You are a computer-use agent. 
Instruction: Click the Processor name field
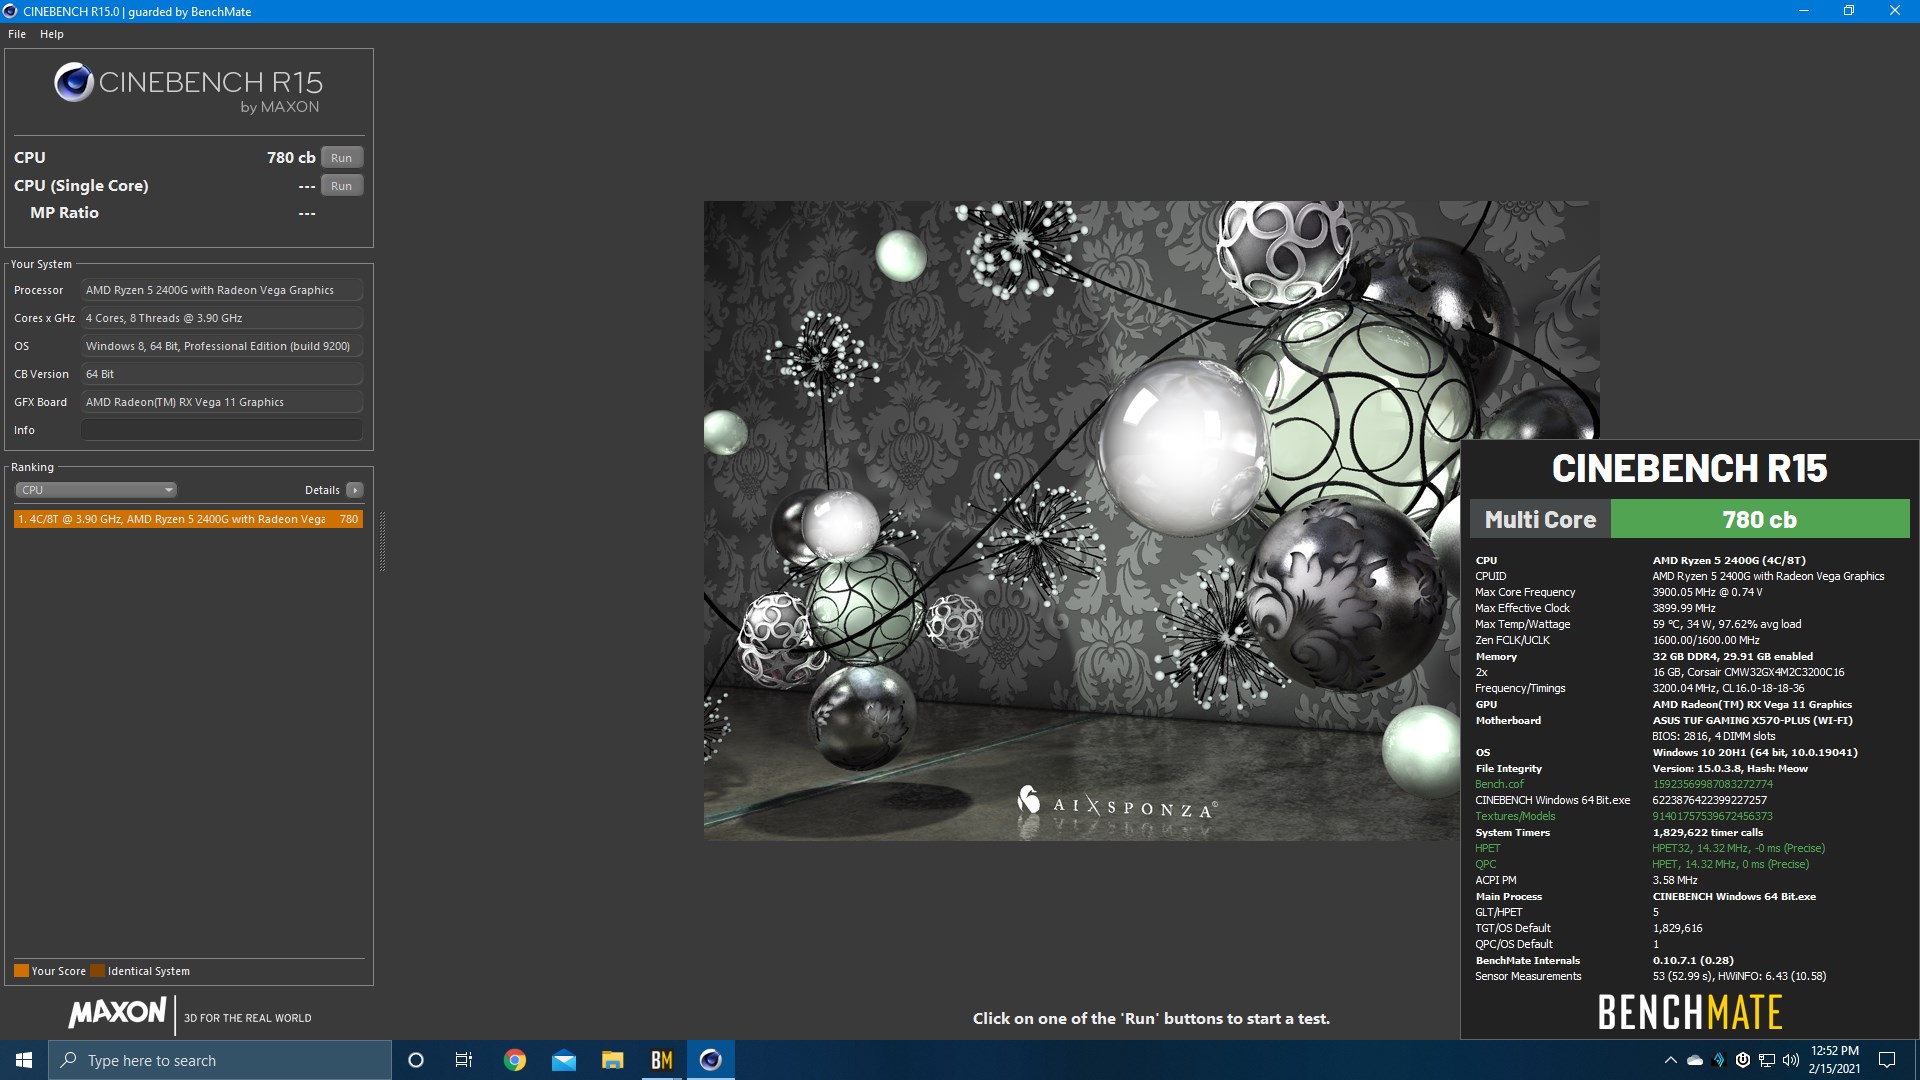[222, 290]
